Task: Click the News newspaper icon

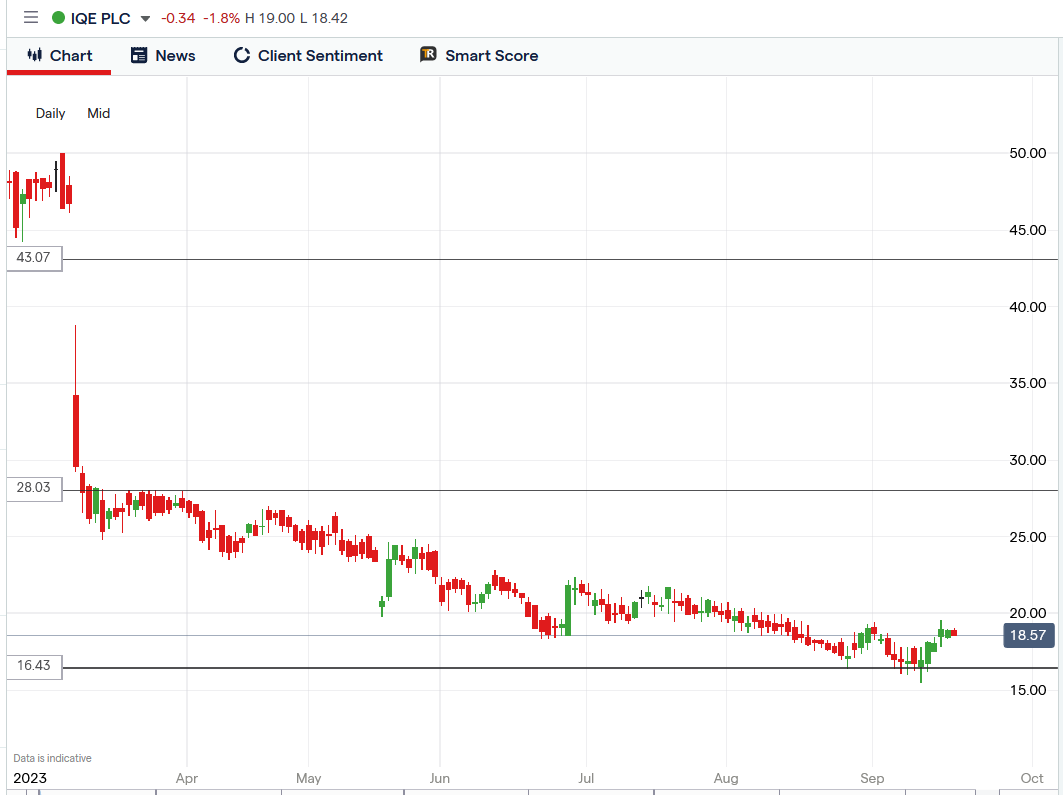Action: [x=139, y=56]
